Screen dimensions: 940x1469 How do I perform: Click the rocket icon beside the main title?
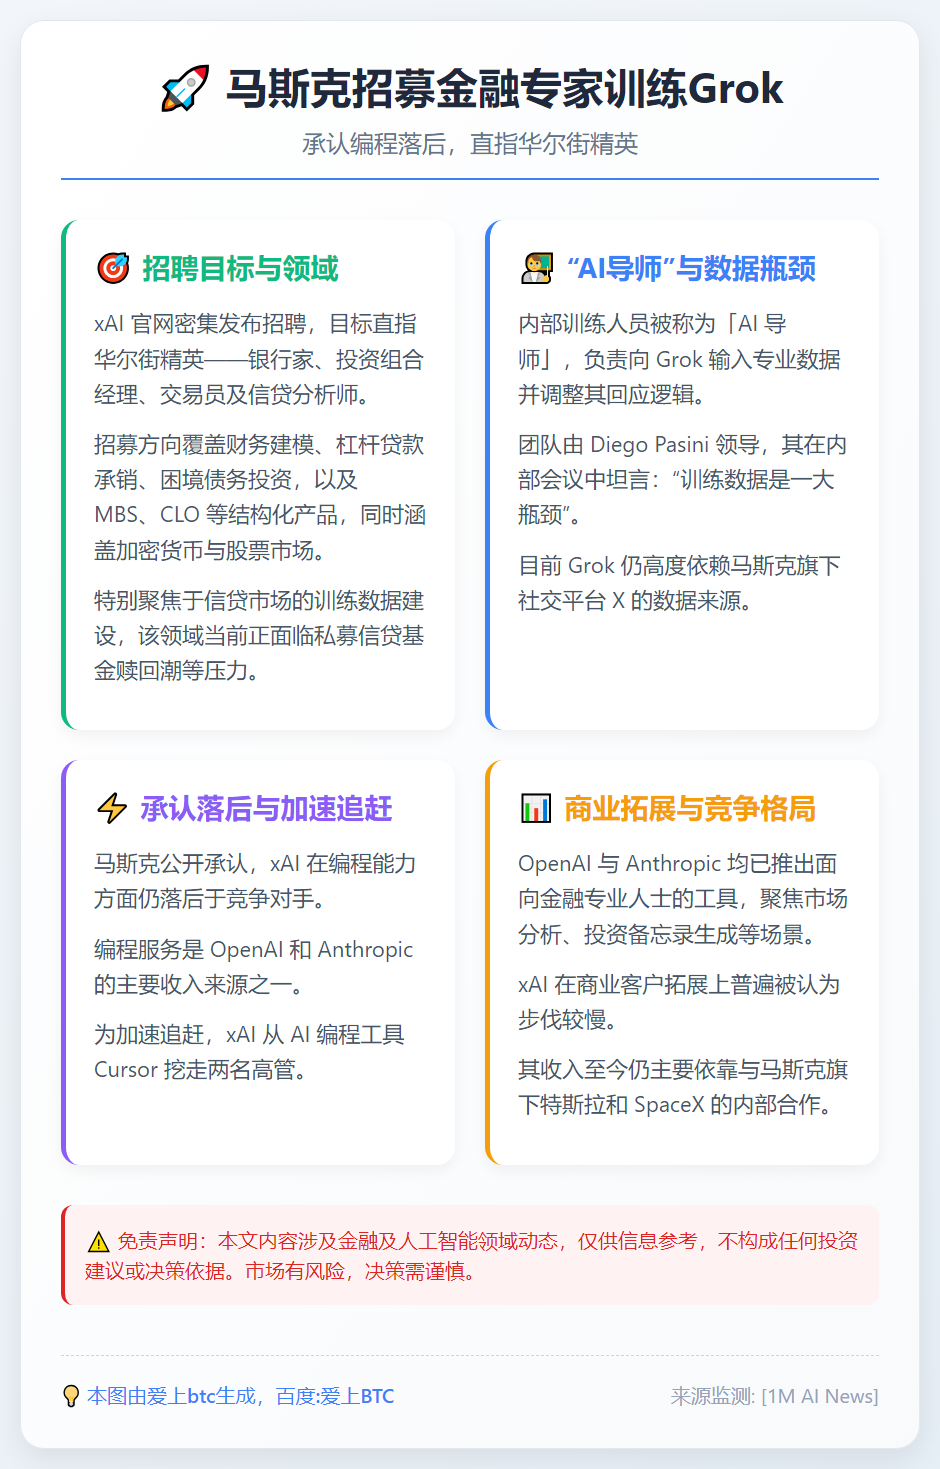186,89
